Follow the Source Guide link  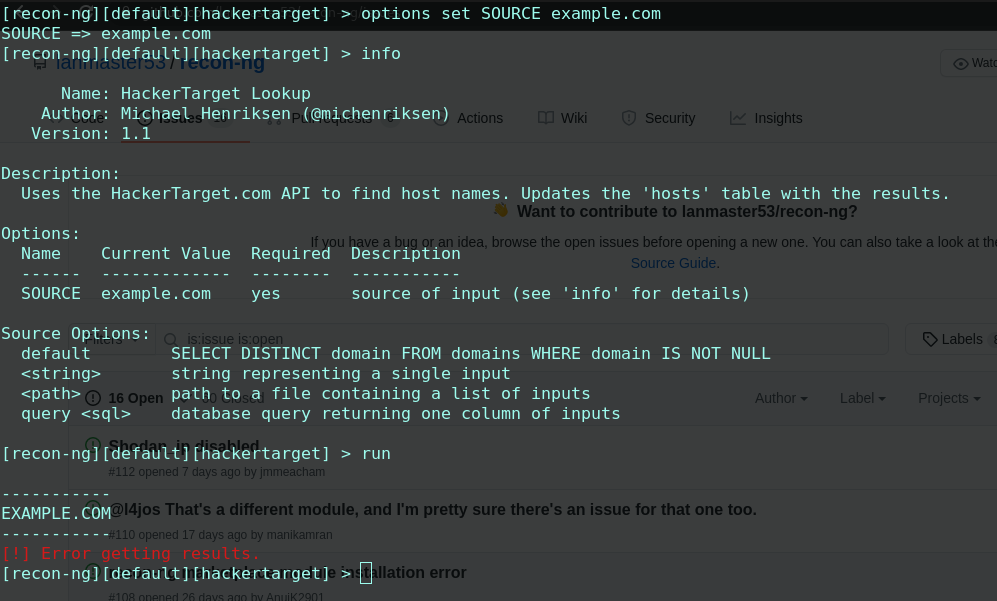[673, 263]
